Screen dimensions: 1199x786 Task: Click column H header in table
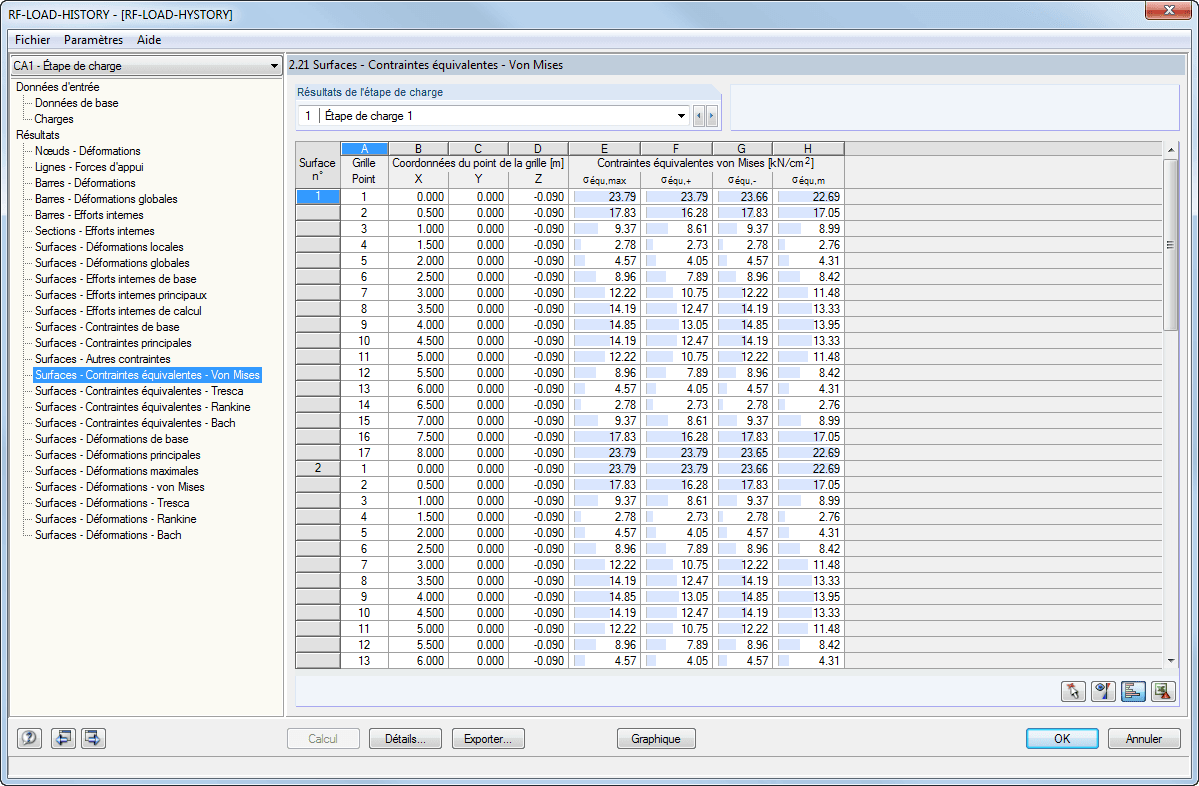pos(808,148)
